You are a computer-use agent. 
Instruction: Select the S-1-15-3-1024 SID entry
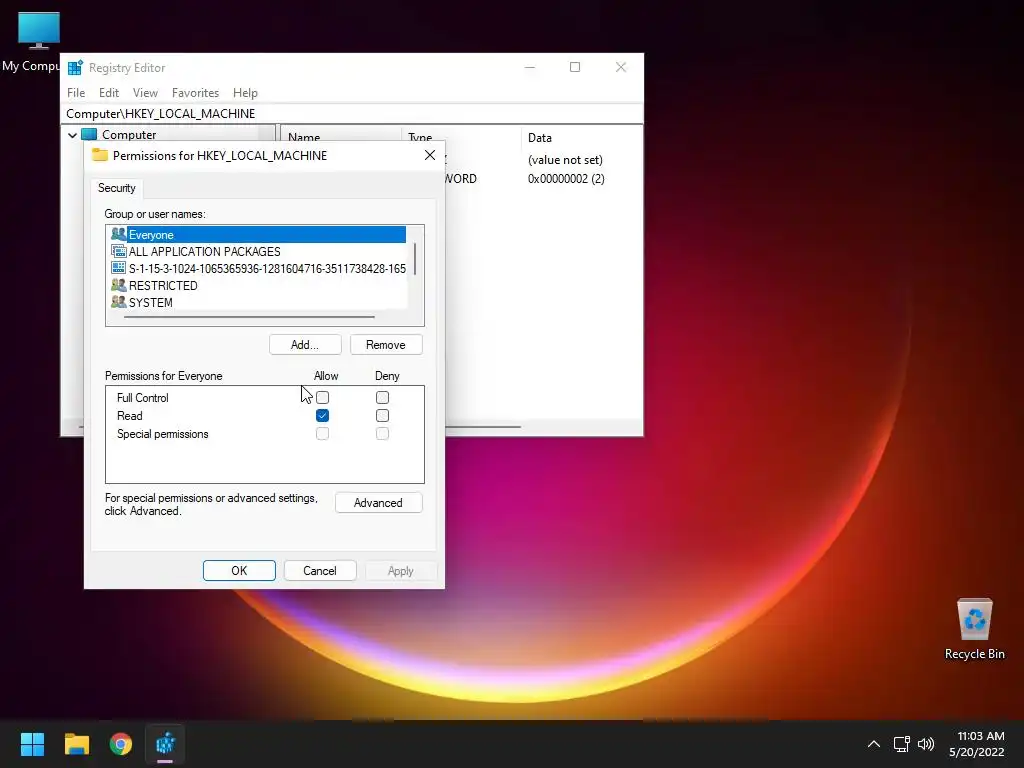coord(258,268)
